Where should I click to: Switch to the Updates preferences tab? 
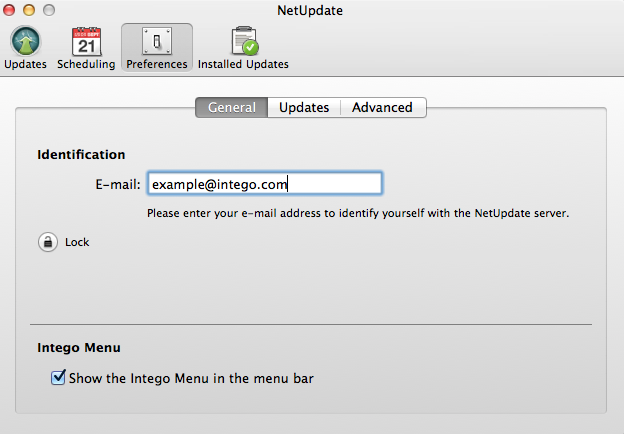click(304, 107)
